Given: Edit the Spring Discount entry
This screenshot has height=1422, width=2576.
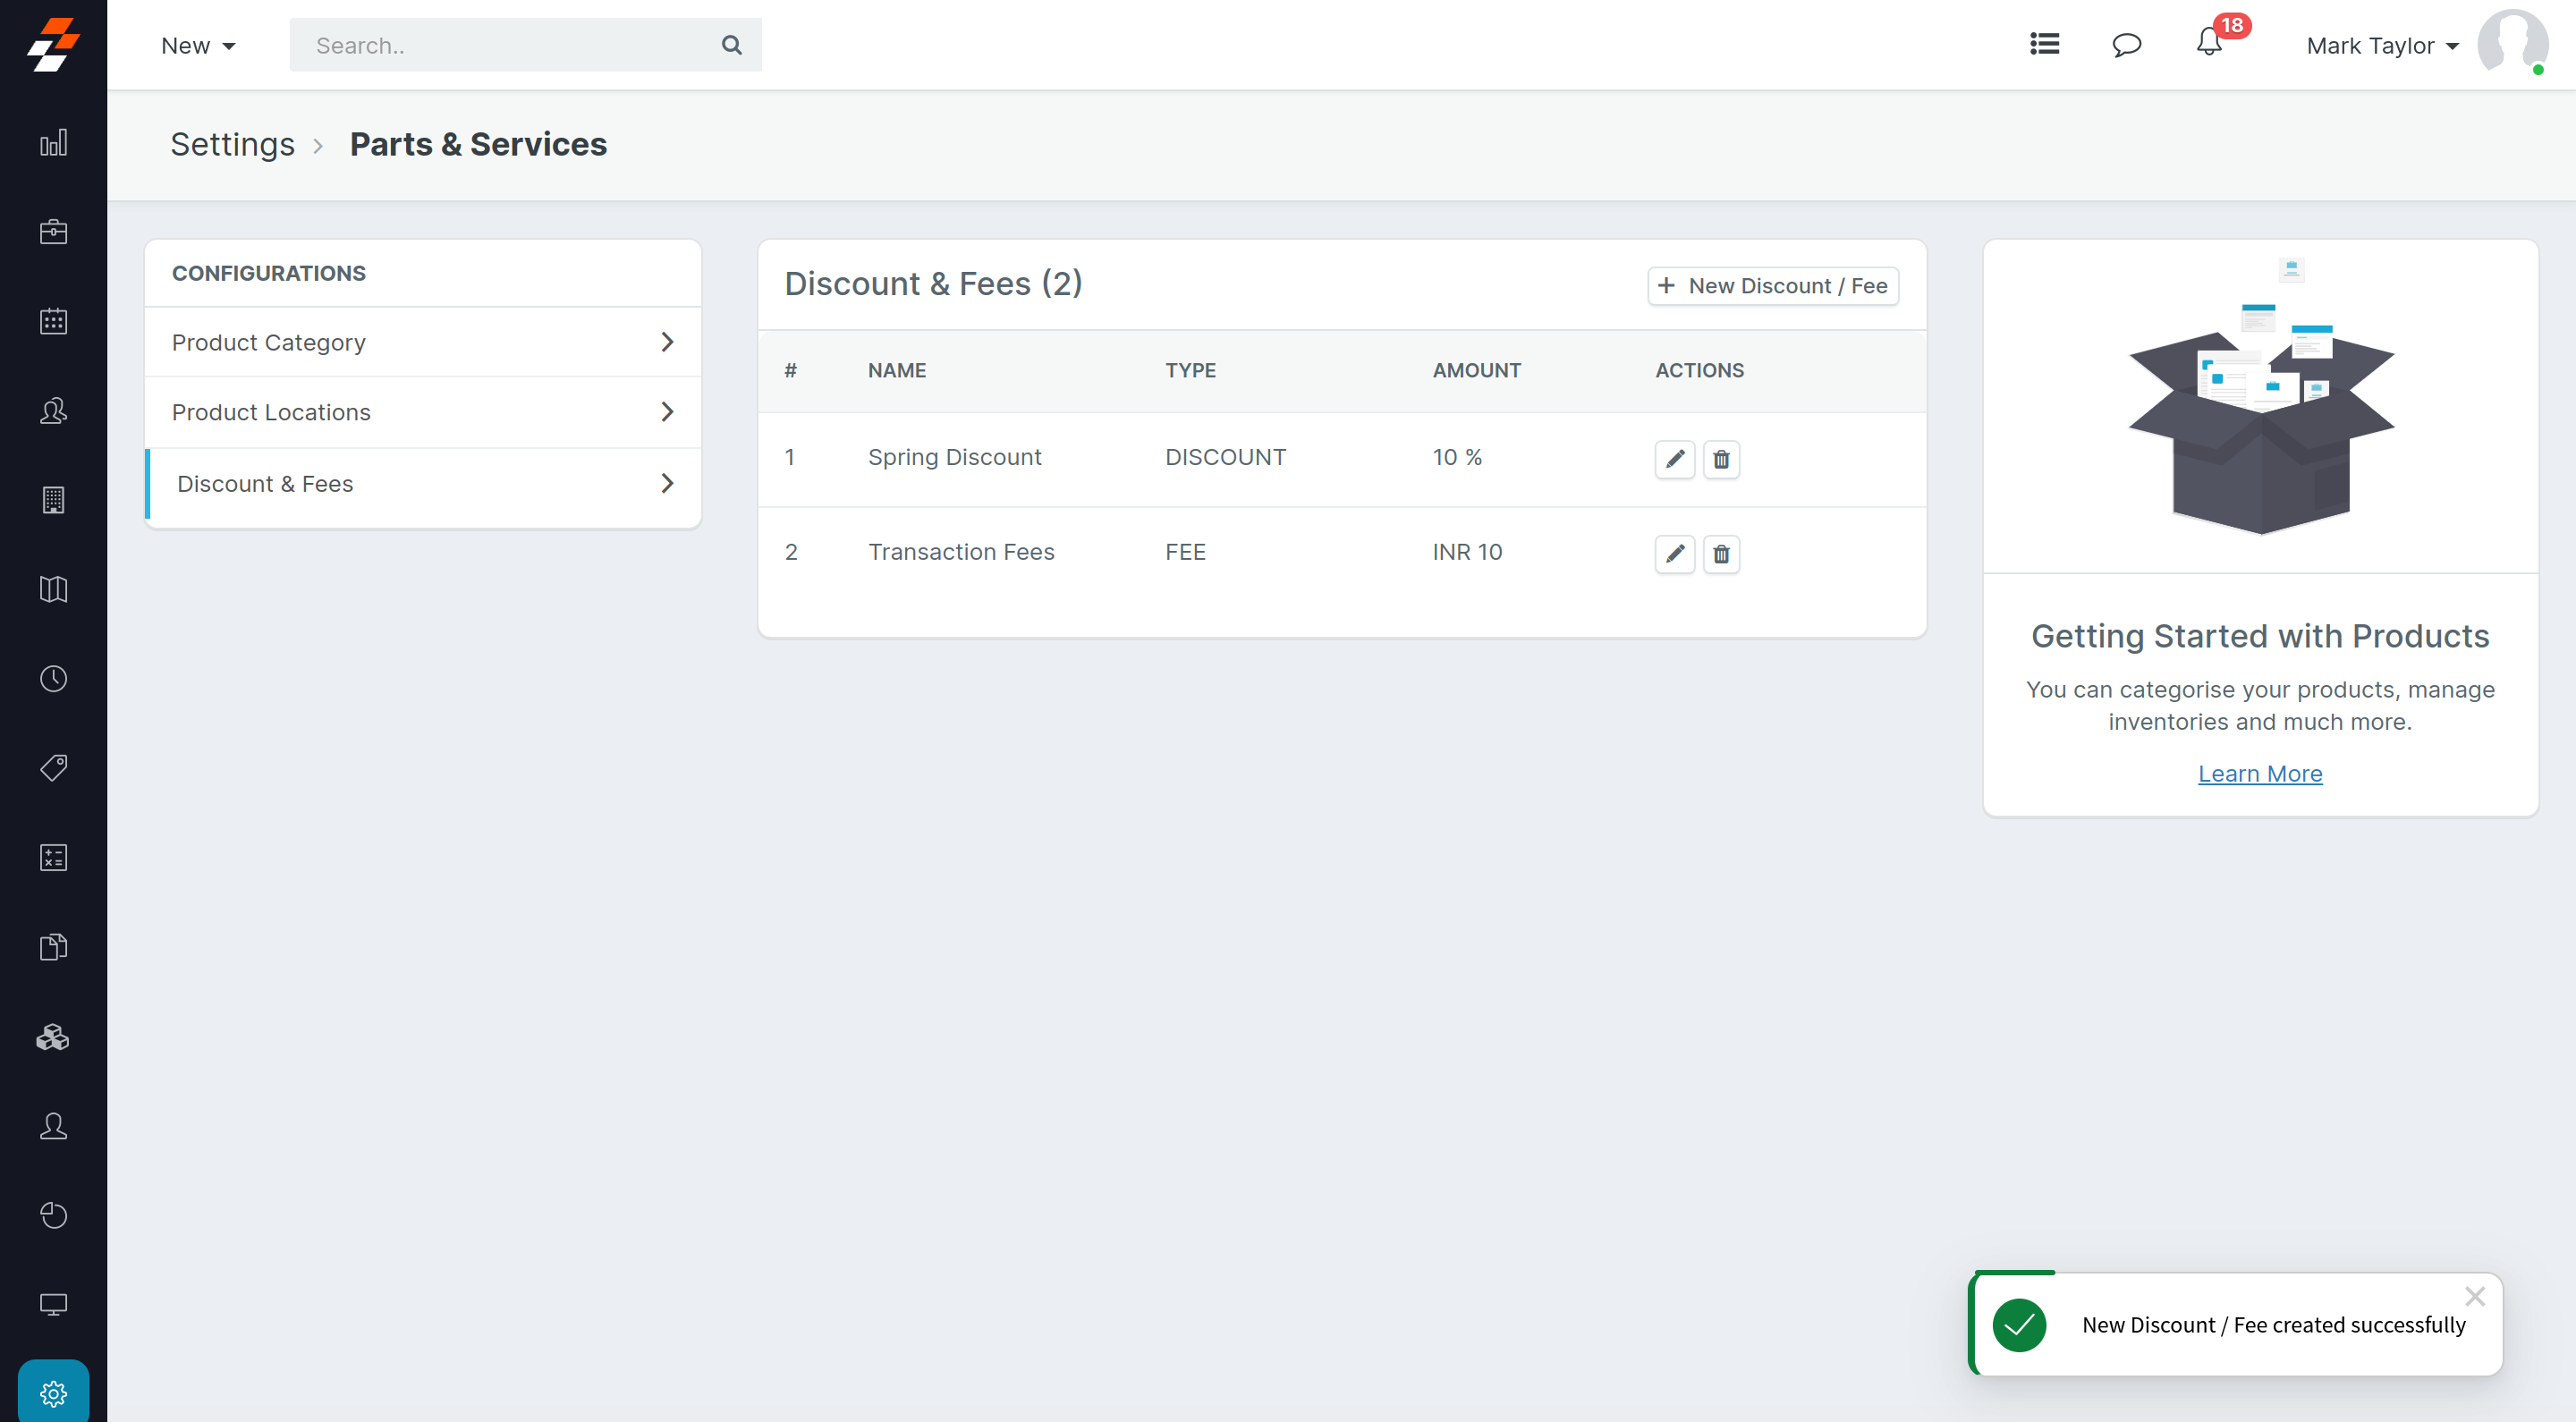Looking at the screenshot, I should click(x=1674, y=459).
